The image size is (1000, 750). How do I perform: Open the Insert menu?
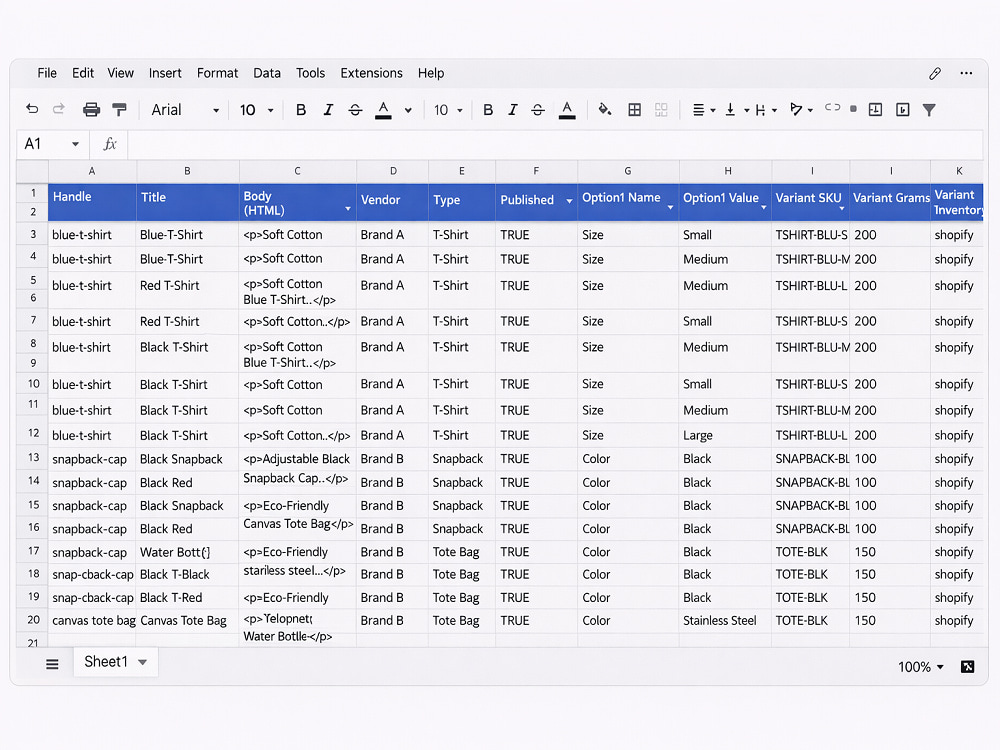tap(165, 73)
